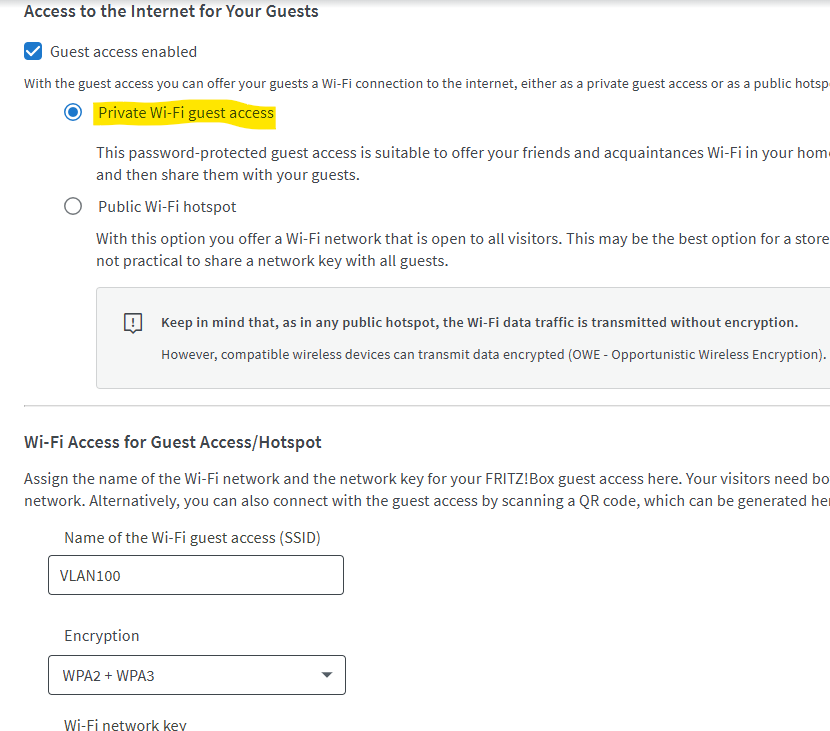The width and height of the screenshot is (830, 731).
Task: Click the Public Wi-Fi hotspot label text
Action: [167, 207]
